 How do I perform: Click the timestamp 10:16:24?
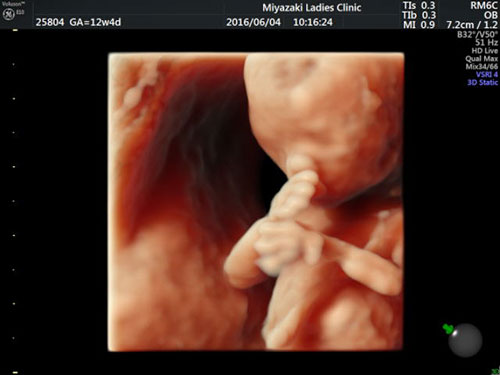[313, 22]
